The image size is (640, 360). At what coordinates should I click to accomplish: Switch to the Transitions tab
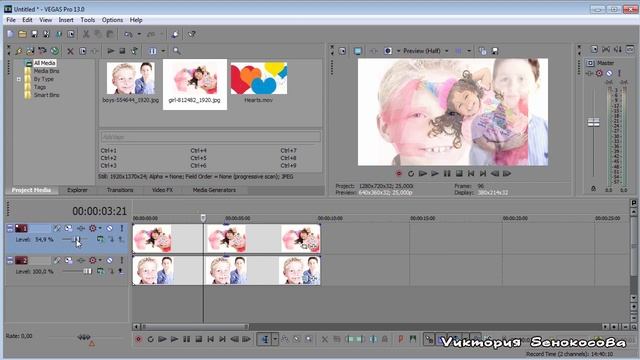pyautogui.click(x=120, y=190)
